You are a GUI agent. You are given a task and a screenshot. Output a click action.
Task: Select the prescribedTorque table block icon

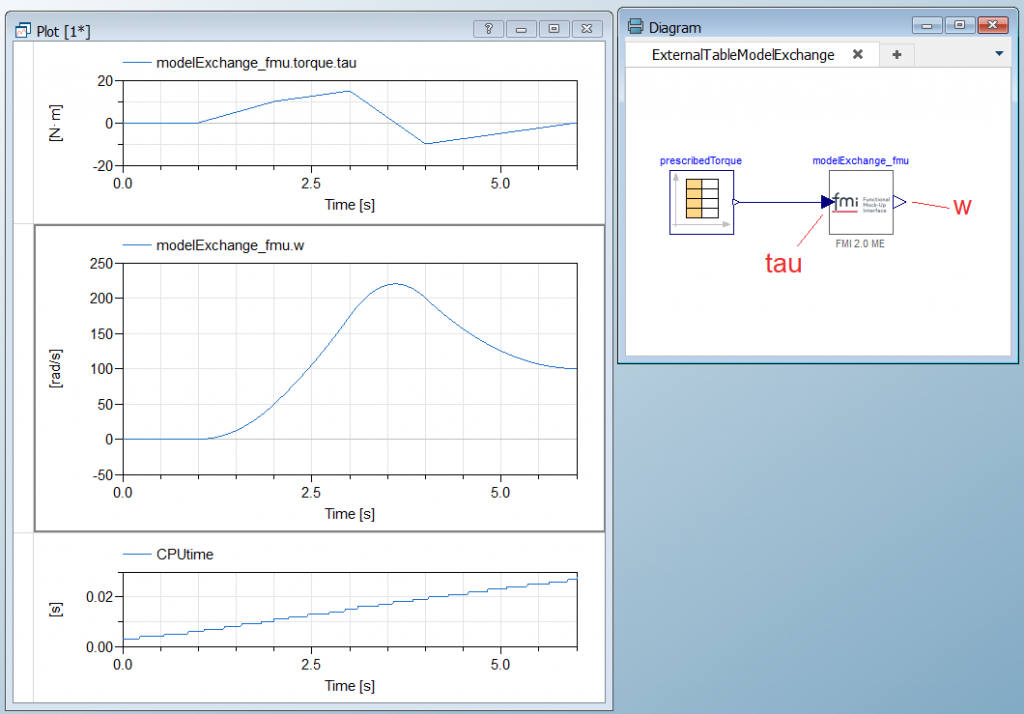tap(701, 203)
